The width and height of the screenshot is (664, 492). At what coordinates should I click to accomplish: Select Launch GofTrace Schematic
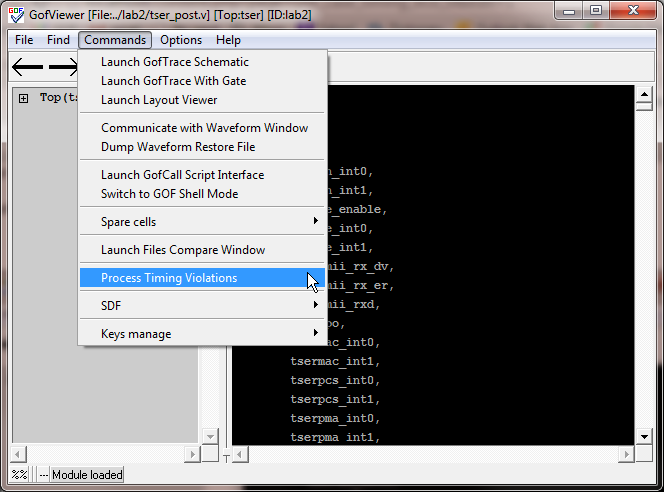pyautogui.click(x=175, y=62)
